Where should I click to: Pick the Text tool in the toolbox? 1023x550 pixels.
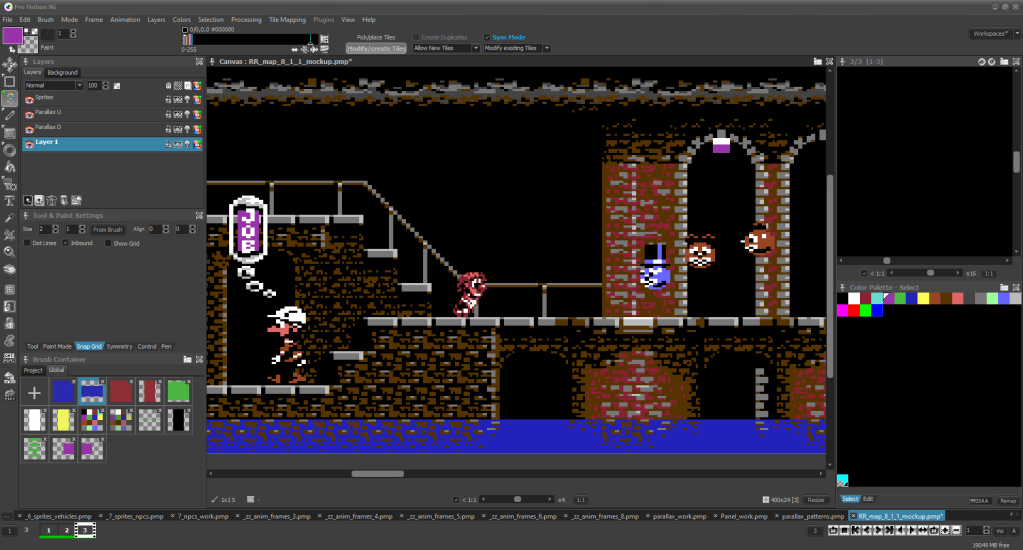(9, 200)
